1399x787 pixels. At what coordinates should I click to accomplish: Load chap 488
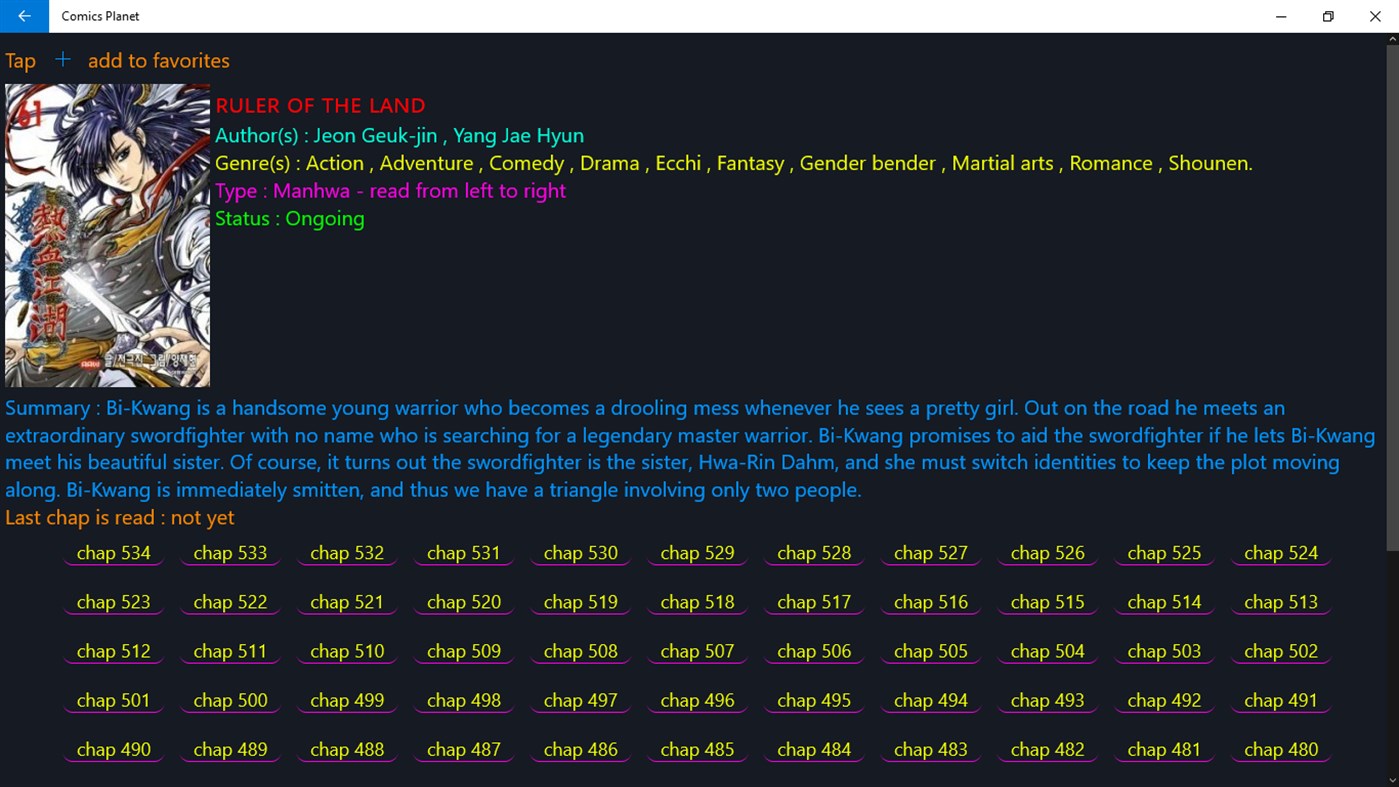coord(347,749)
